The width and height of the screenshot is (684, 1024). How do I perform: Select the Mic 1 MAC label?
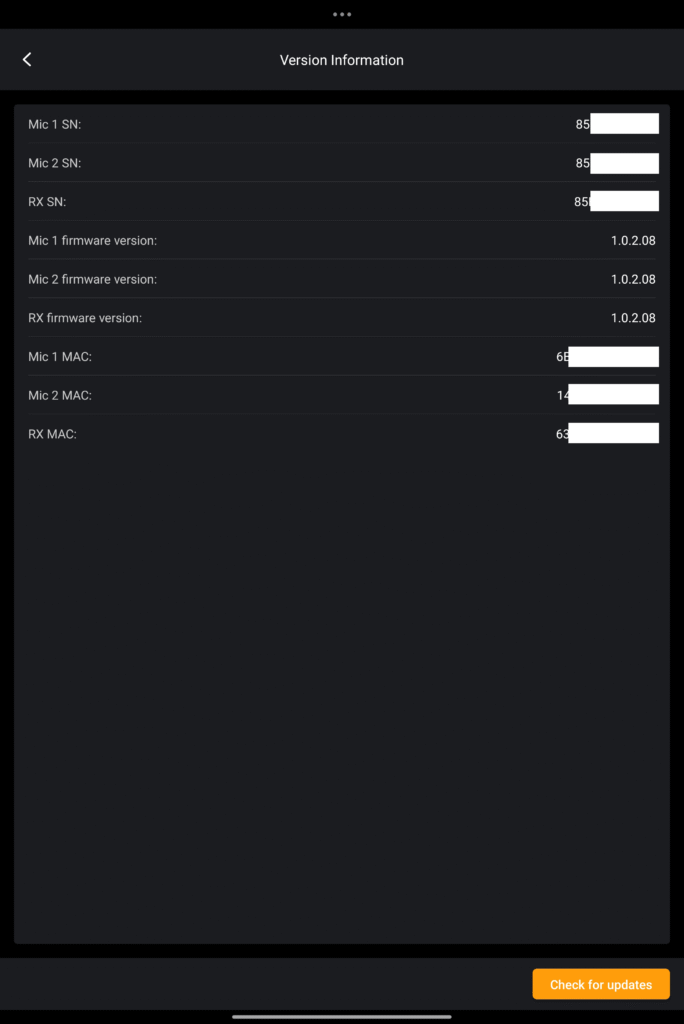point(60,357)
